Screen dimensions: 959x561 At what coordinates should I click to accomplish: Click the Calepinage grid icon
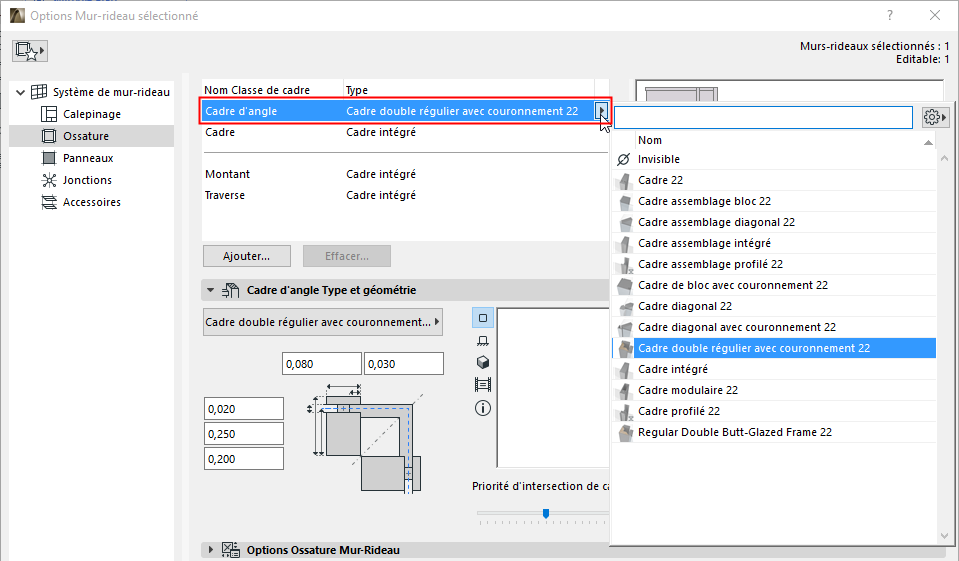click(x=49, y=114)
